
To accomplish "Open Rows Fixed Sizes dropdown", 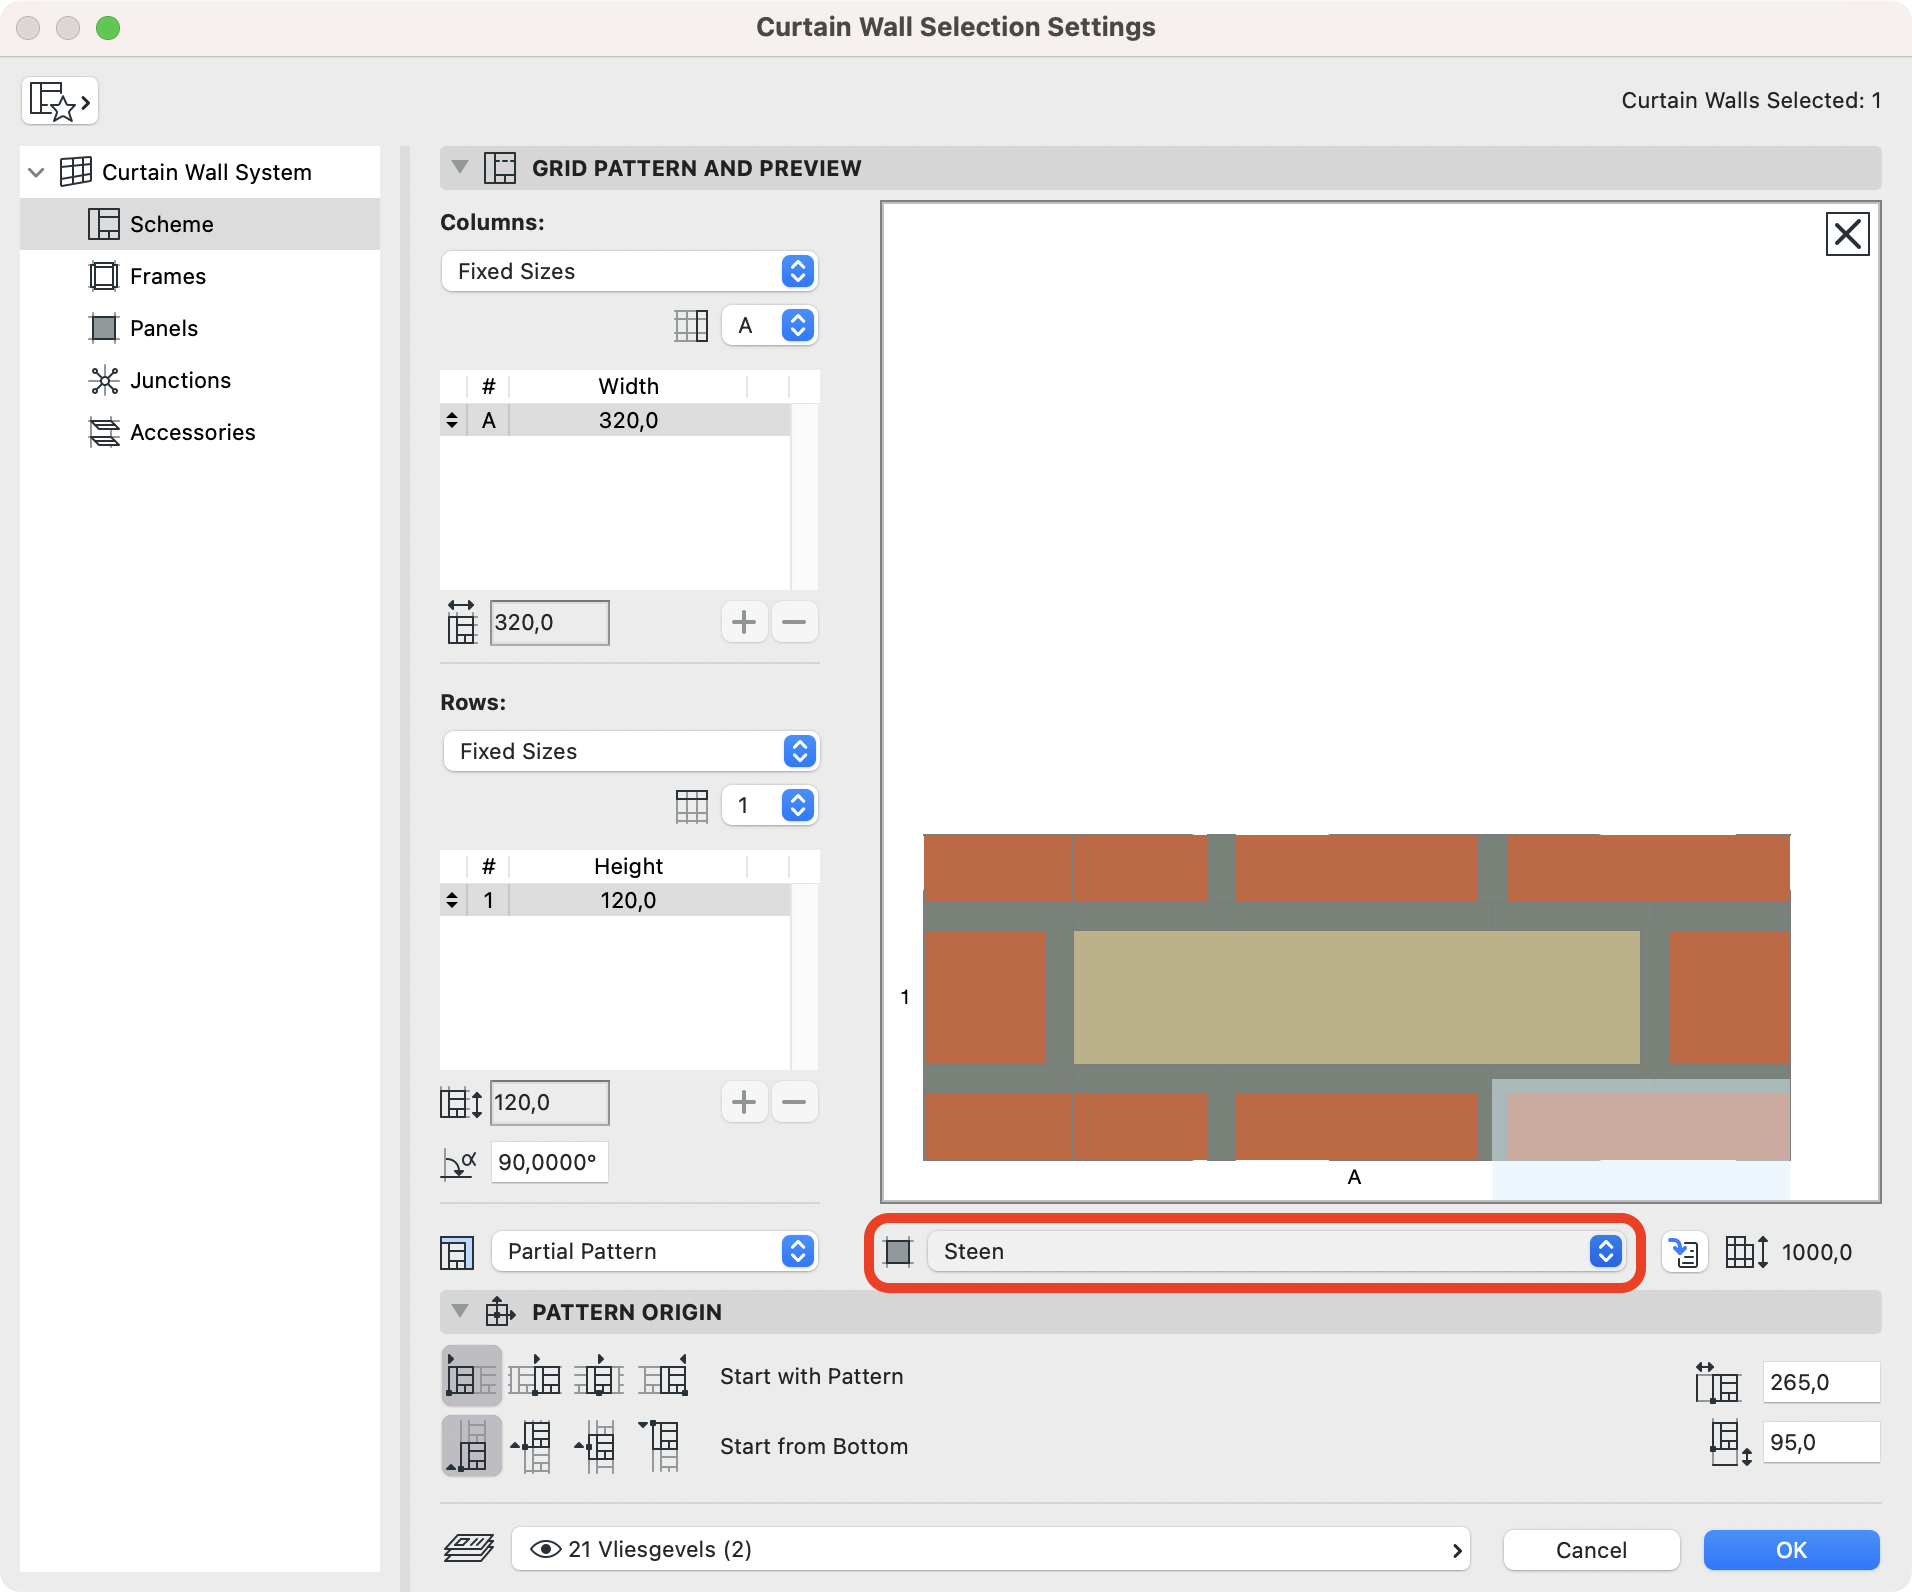I will [630, 751].
